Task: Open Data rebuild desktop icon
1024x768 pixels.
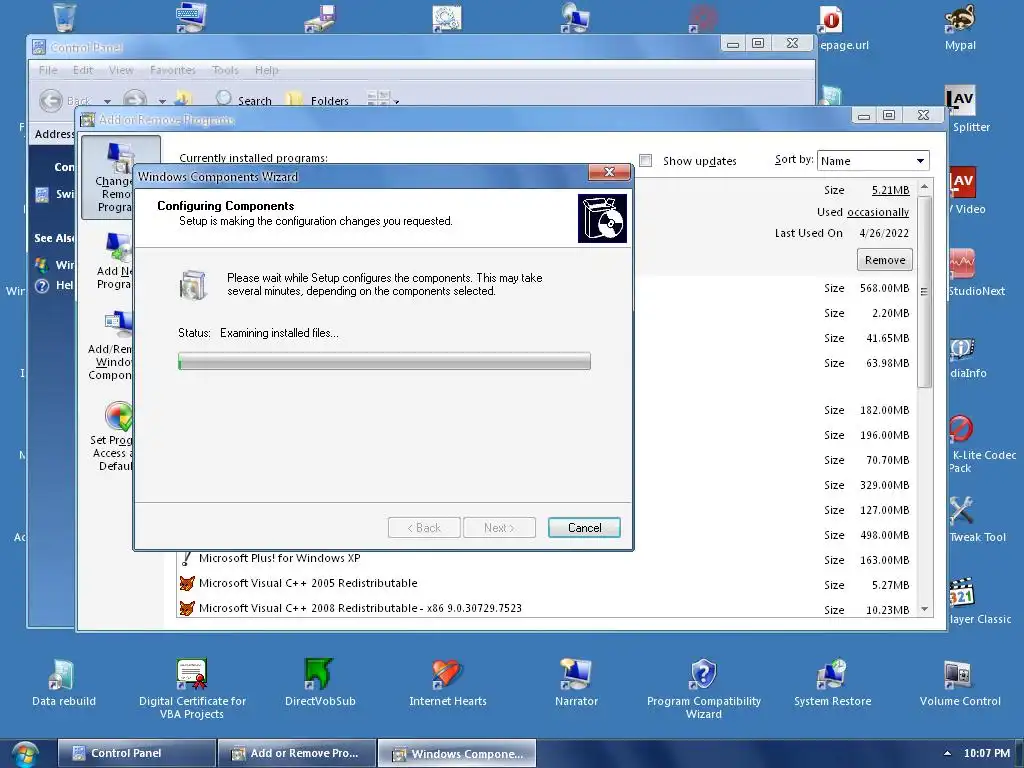Action: pos(63,683)
